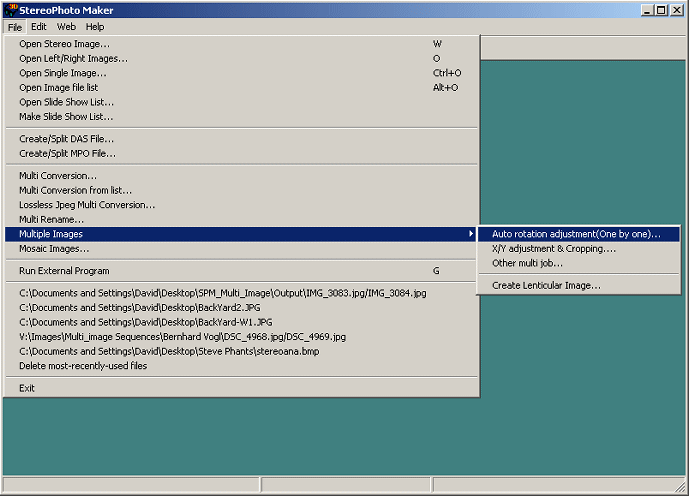Select Open Slide Show List...
Image resolution: width=689 pixels, height=496 pixels.
pos(241,102)
